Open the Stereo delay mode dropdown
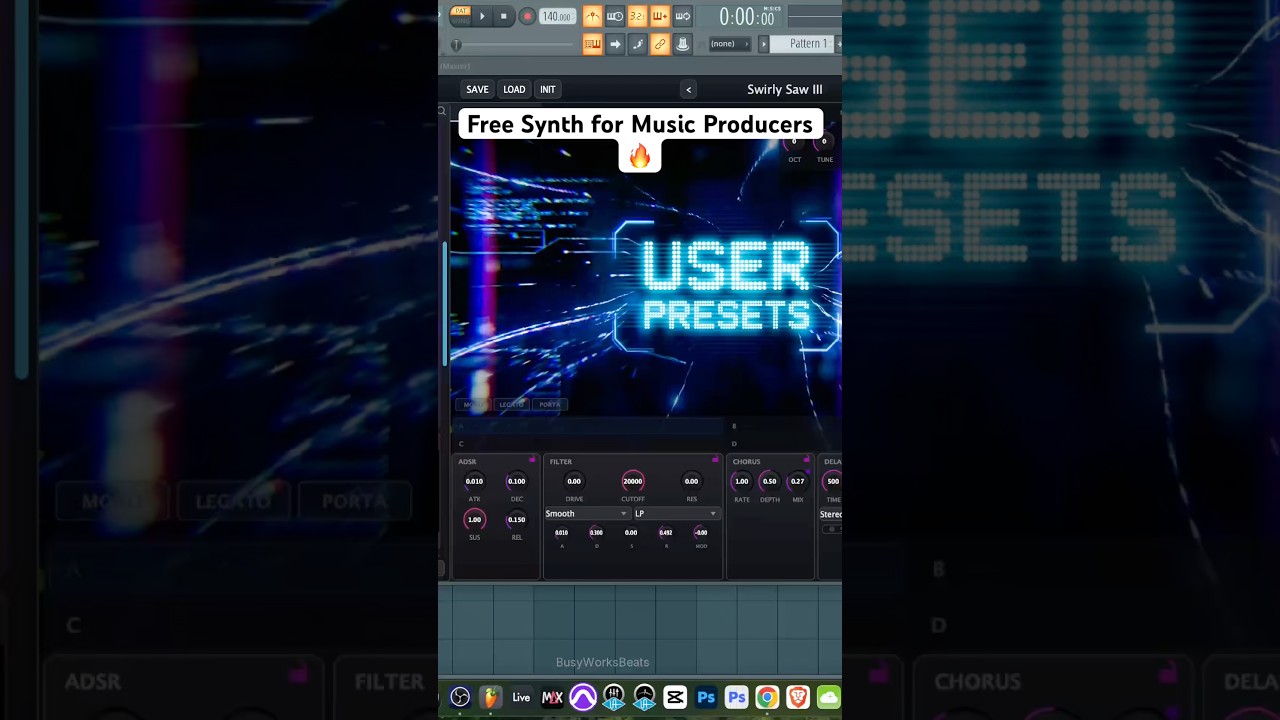The image size is (1280, 720). pyautogui.click(x=831, y=514)
